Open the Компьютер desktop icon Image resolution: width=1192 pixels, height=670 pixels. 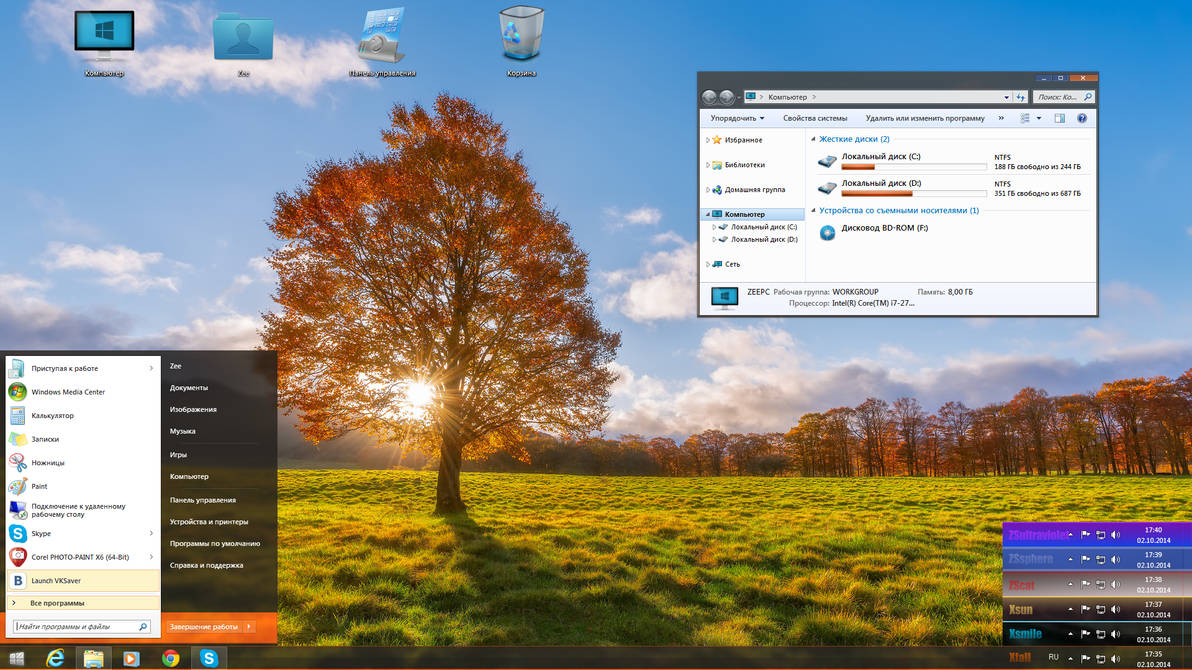tap(104, 42)
